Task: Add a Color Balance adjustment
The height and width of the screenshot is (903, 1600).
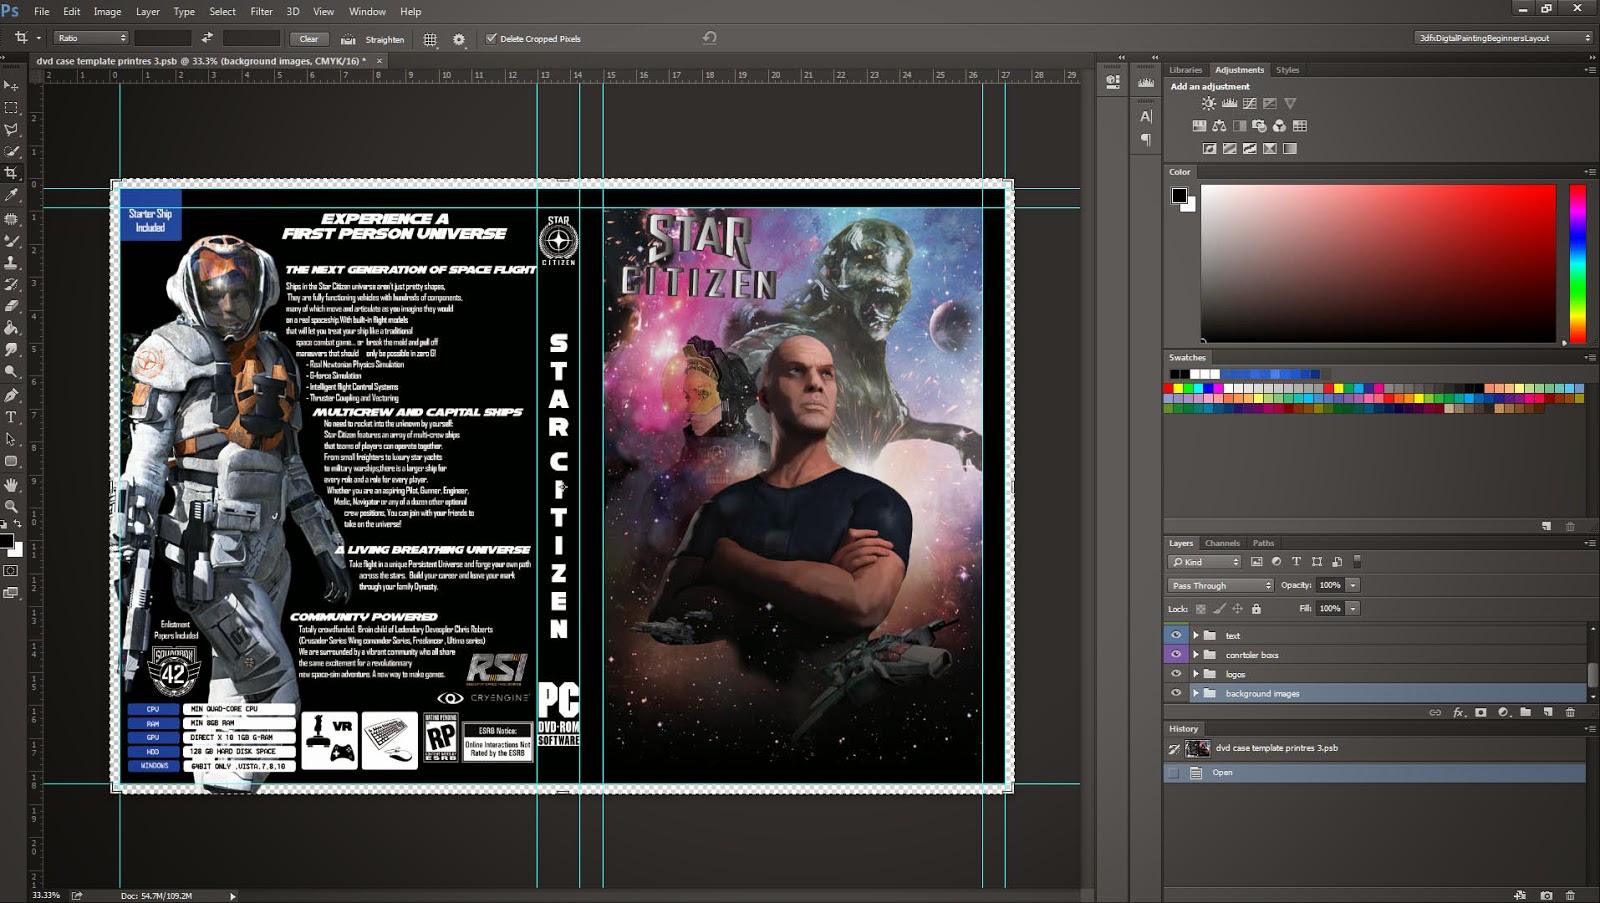Action: click(1219, 126)
